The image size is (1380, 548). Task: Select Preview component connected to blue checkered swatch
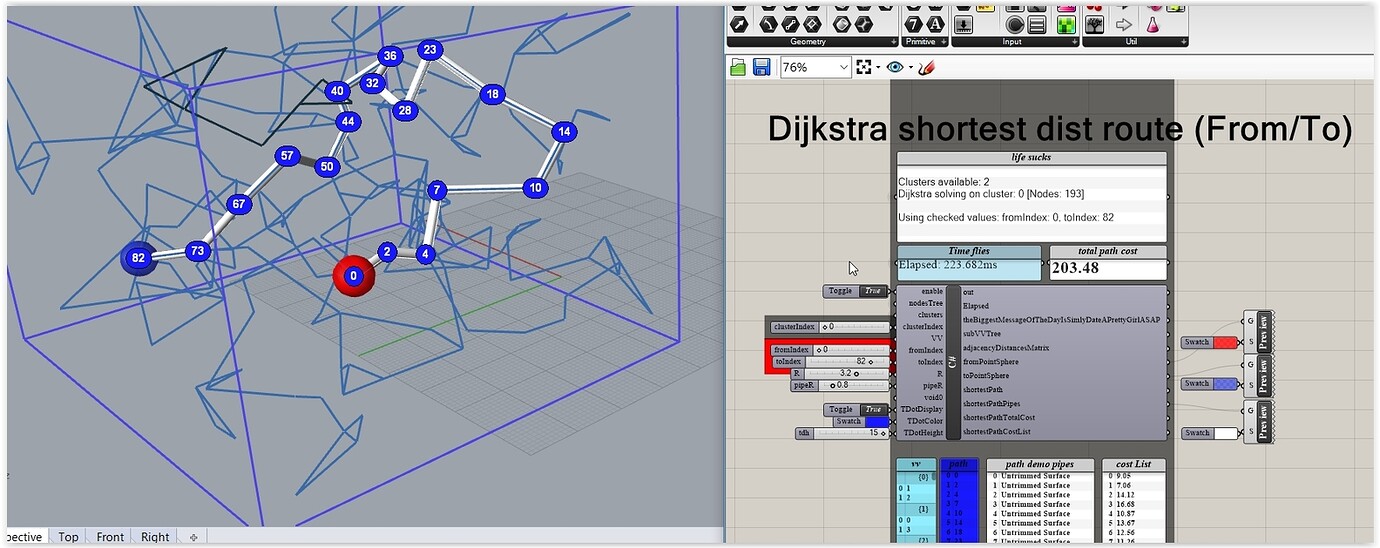[1257, 378]
